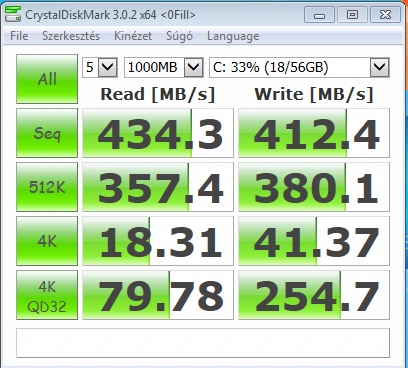
Task: Click the CrystalDiskMark title bar app icon
Action: (x=13, y=14)
